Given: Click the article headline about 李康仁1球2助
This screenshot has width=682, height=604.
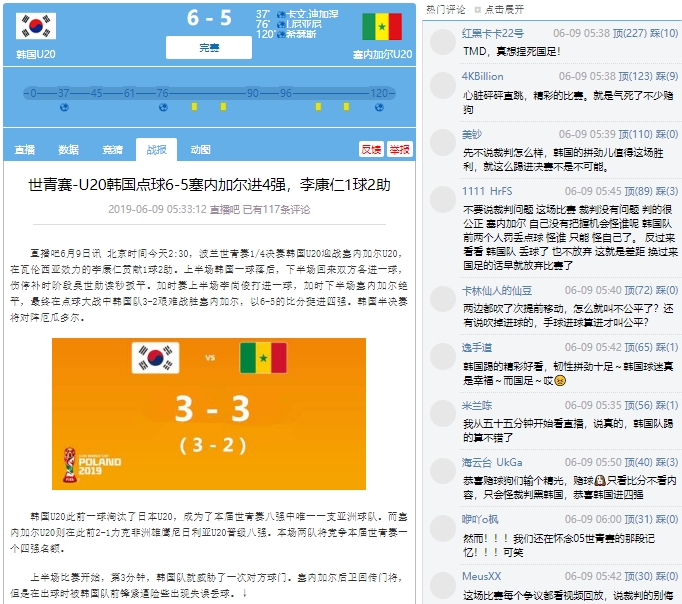Looking at the screenshot, I should 209,185.
